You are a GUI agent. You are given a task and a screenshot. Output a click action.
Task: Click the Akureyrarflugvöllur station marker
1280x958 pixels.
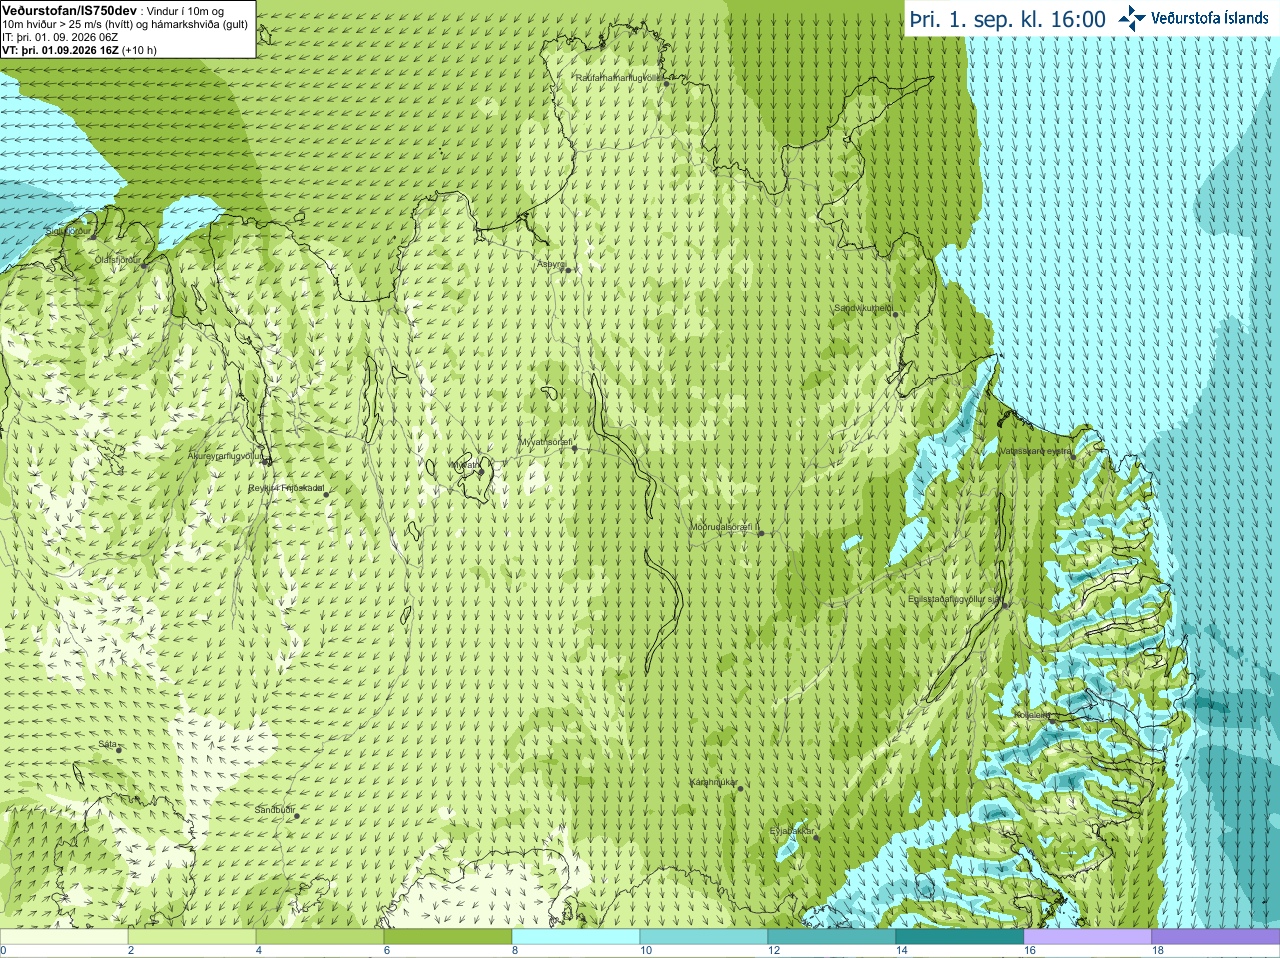(266, 461)
